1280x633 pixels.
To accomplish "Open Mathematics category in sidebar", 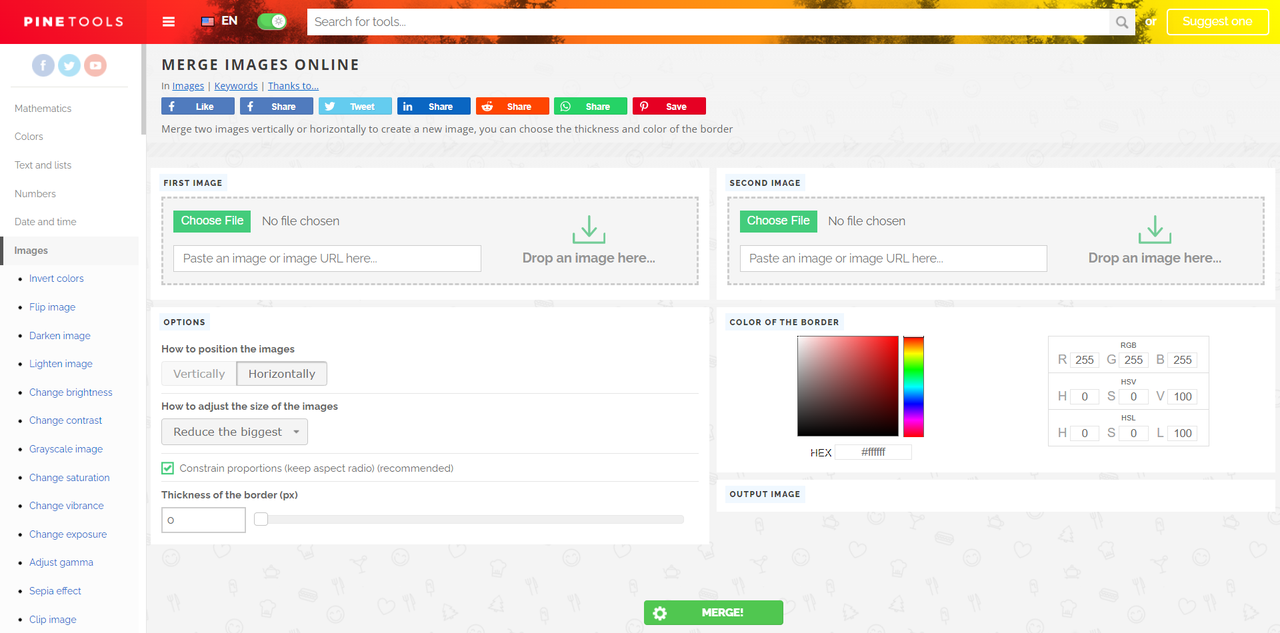I will [43, 108].
